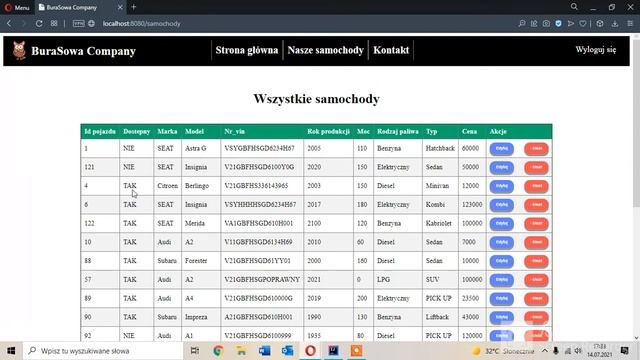Go back in browser history
Image resolution: width=640 pixels, height=360 pixels.
pos(9,24)
